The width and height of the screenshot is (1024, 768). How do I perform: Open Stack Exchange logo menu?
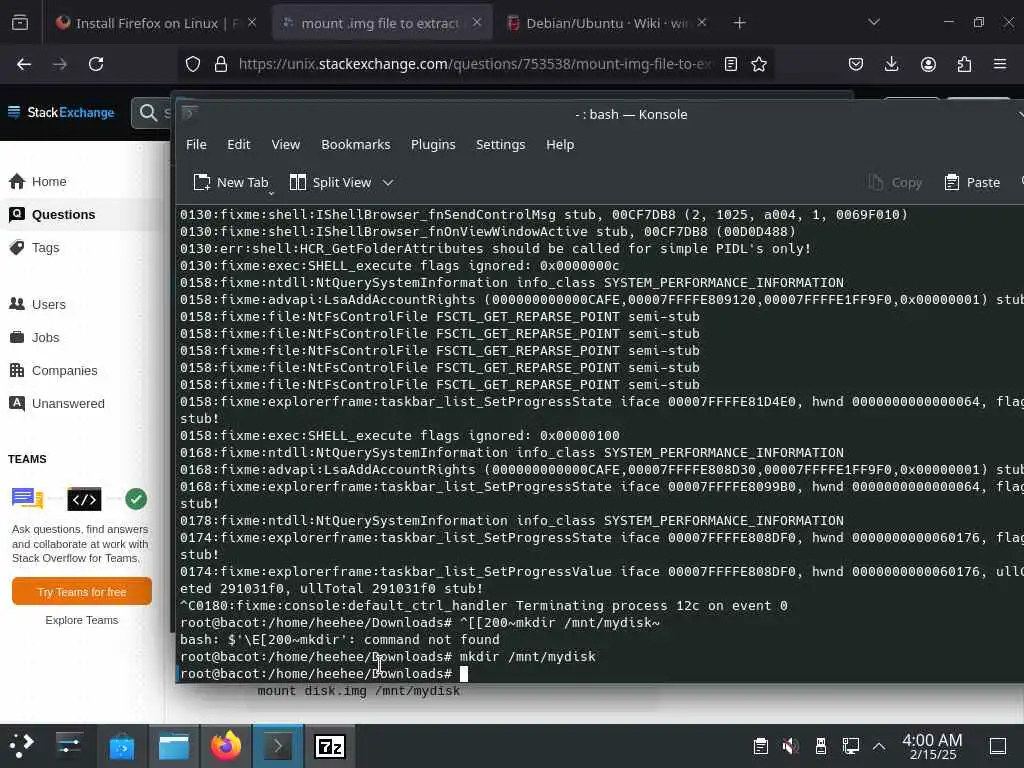tap(61, 112)
